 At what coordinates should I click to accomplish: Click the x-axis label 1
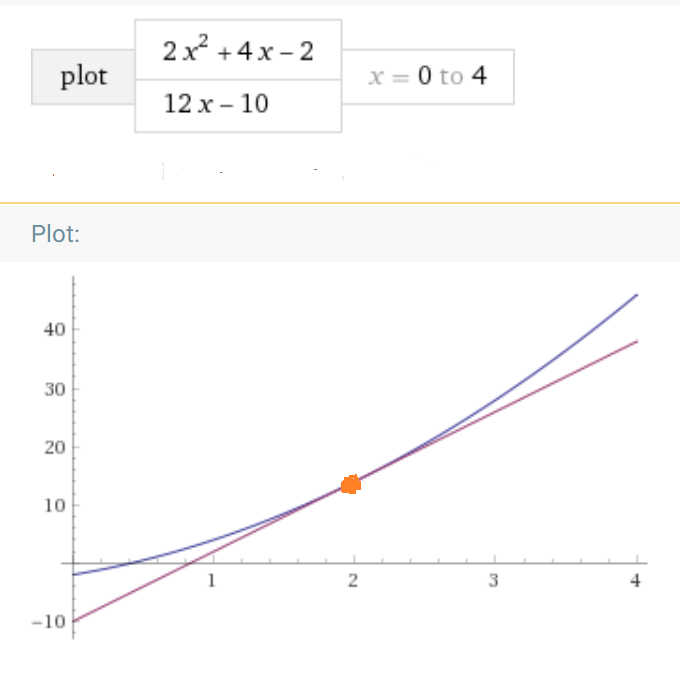[x=212, y=580]
